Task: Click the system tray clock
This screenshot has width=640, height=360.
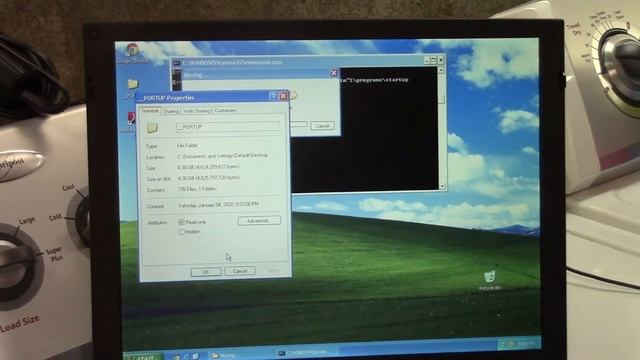Action: tap(526, 344)
